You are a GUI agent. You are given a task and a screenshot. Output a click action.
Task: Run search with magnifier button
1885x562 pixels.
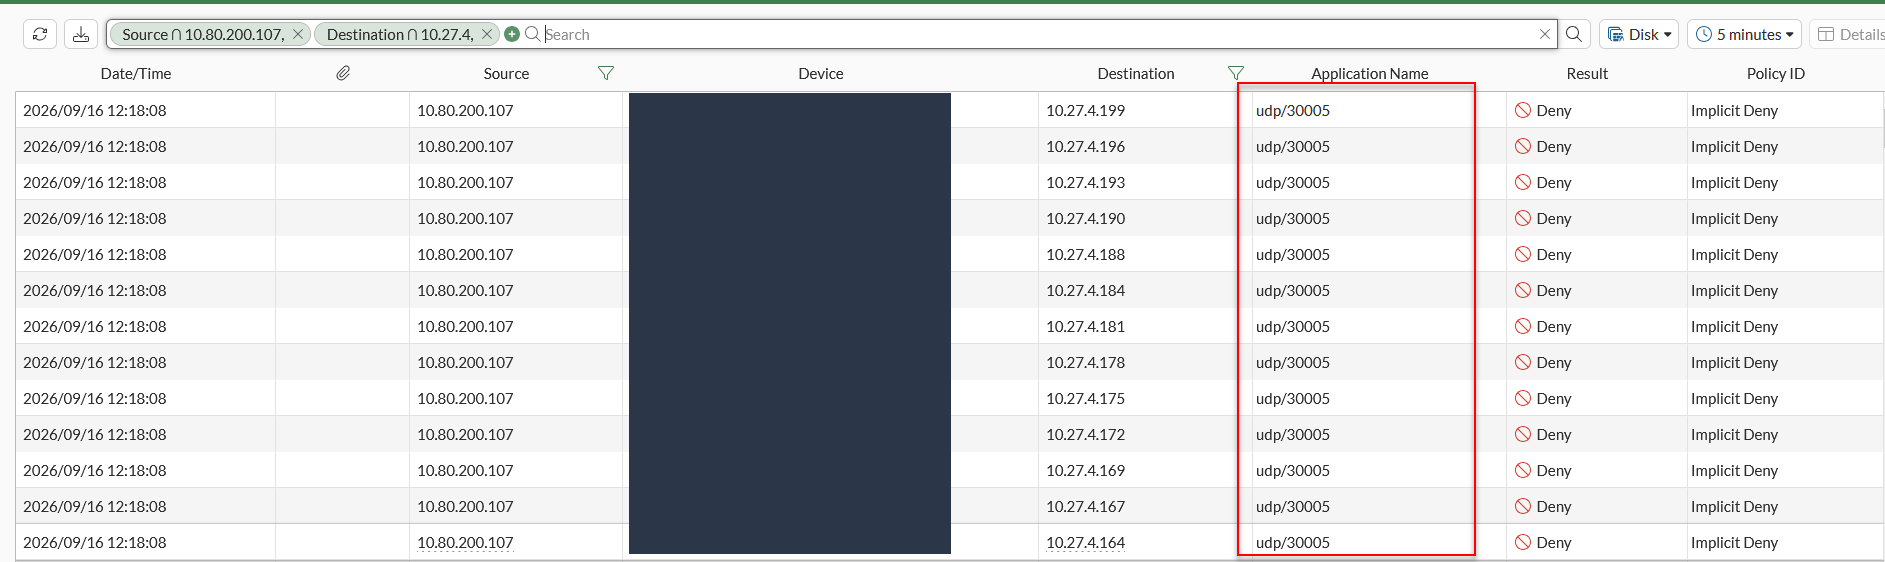[x=1574, y=34]
